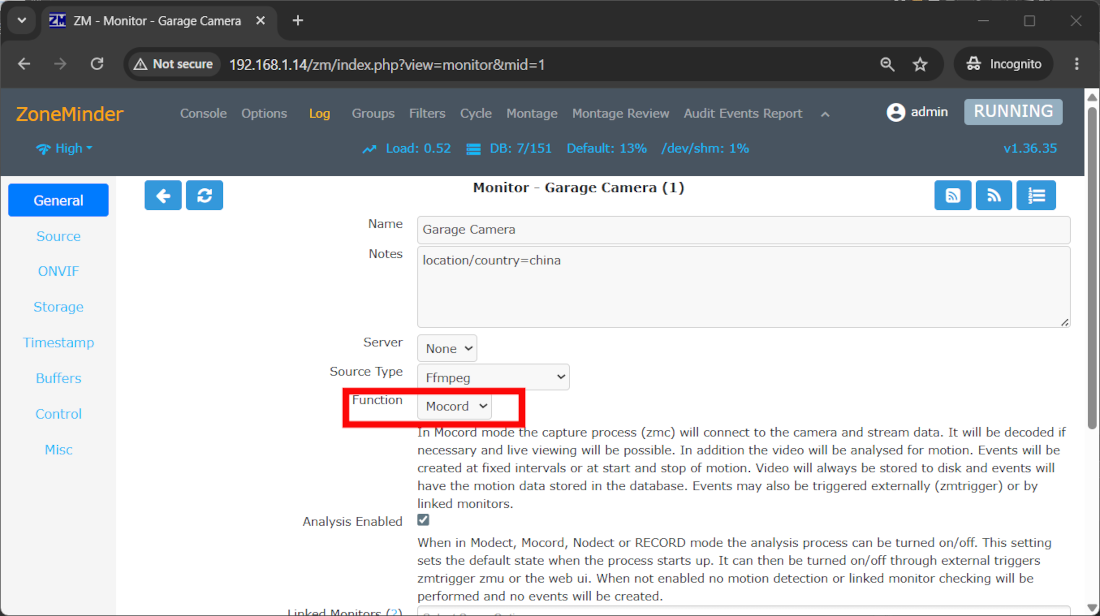Click the browser back arrow
This screenshot has width=1100, height=616.
click(x=25, y=64)
